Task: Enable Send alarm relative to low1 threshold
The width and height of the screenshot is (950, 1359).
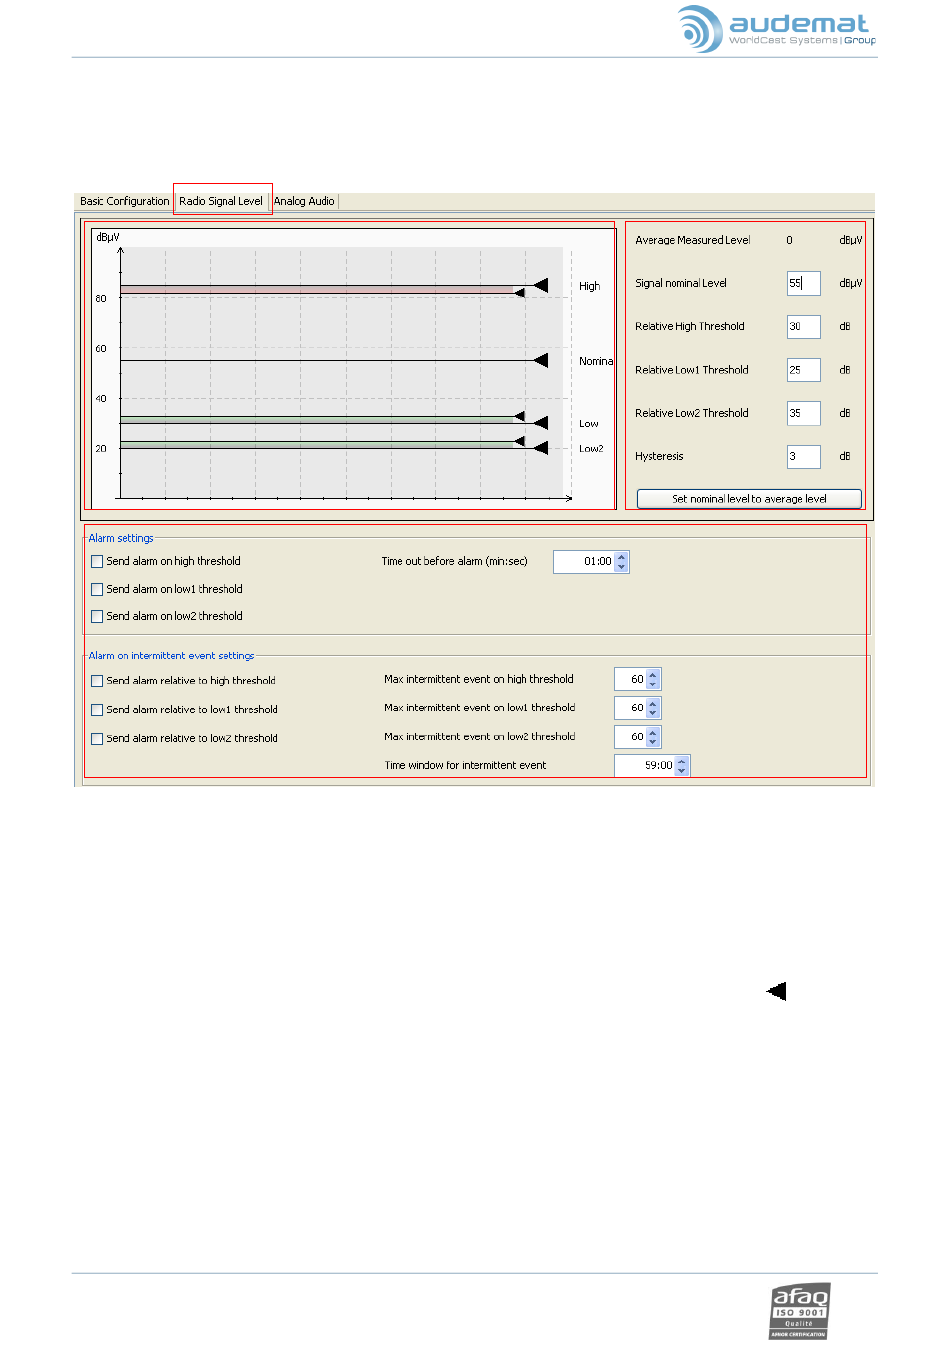Action: tap(97, 710)
